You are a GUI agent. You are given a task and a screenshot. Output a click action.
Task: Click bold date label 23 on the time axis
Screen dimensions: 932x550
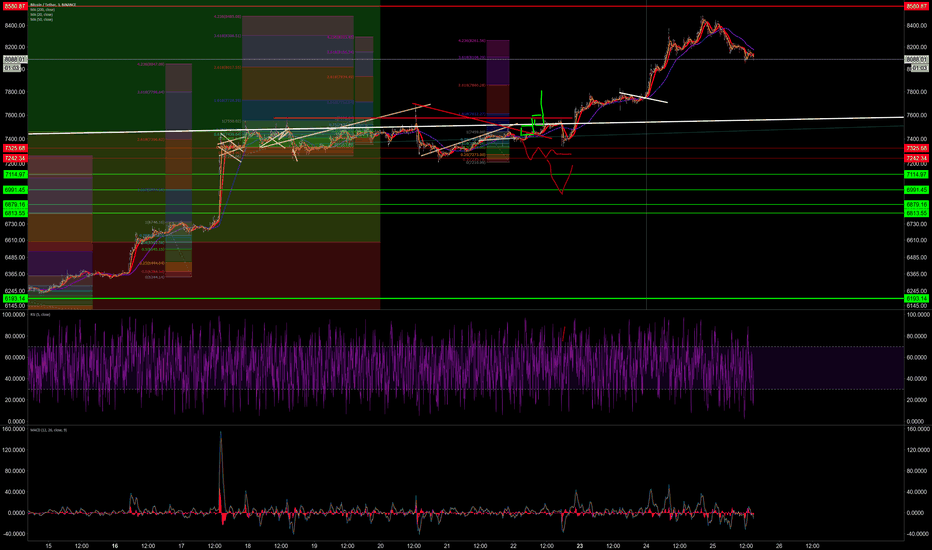pyautogui.click(x=580, y=545)
